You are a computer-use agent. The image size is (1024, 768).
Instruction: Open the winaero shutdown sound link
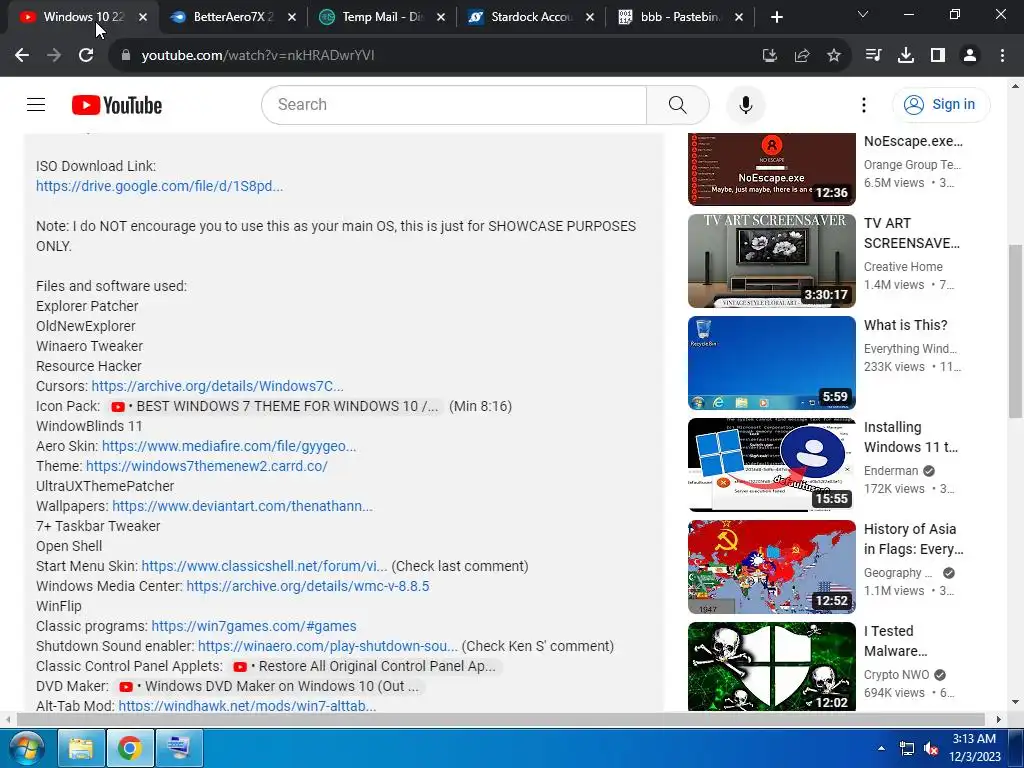pyautogui.click(x=328, y=646)
